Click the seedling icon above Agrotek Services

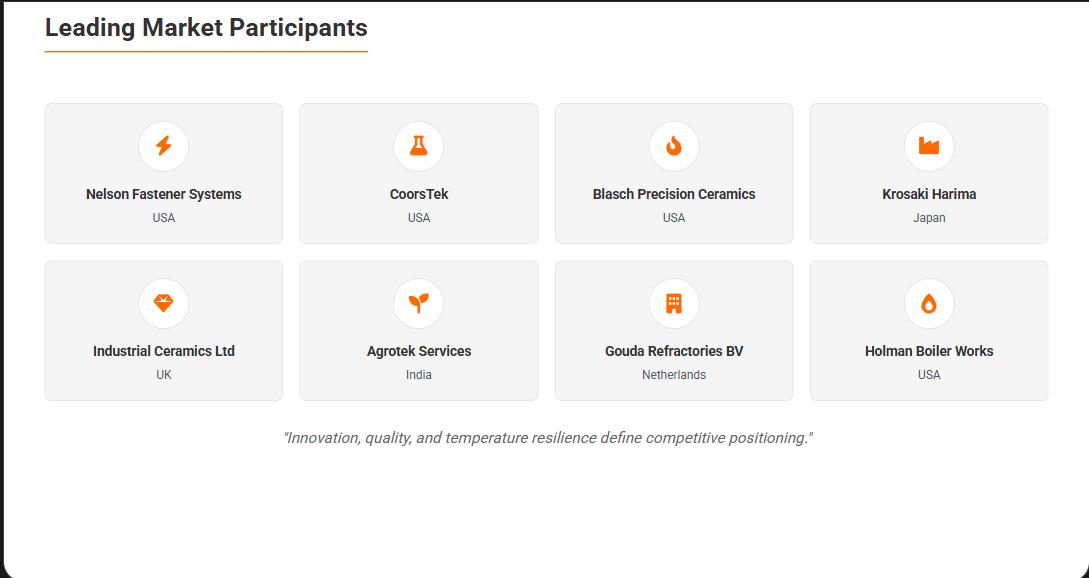[x=419, y=303]
